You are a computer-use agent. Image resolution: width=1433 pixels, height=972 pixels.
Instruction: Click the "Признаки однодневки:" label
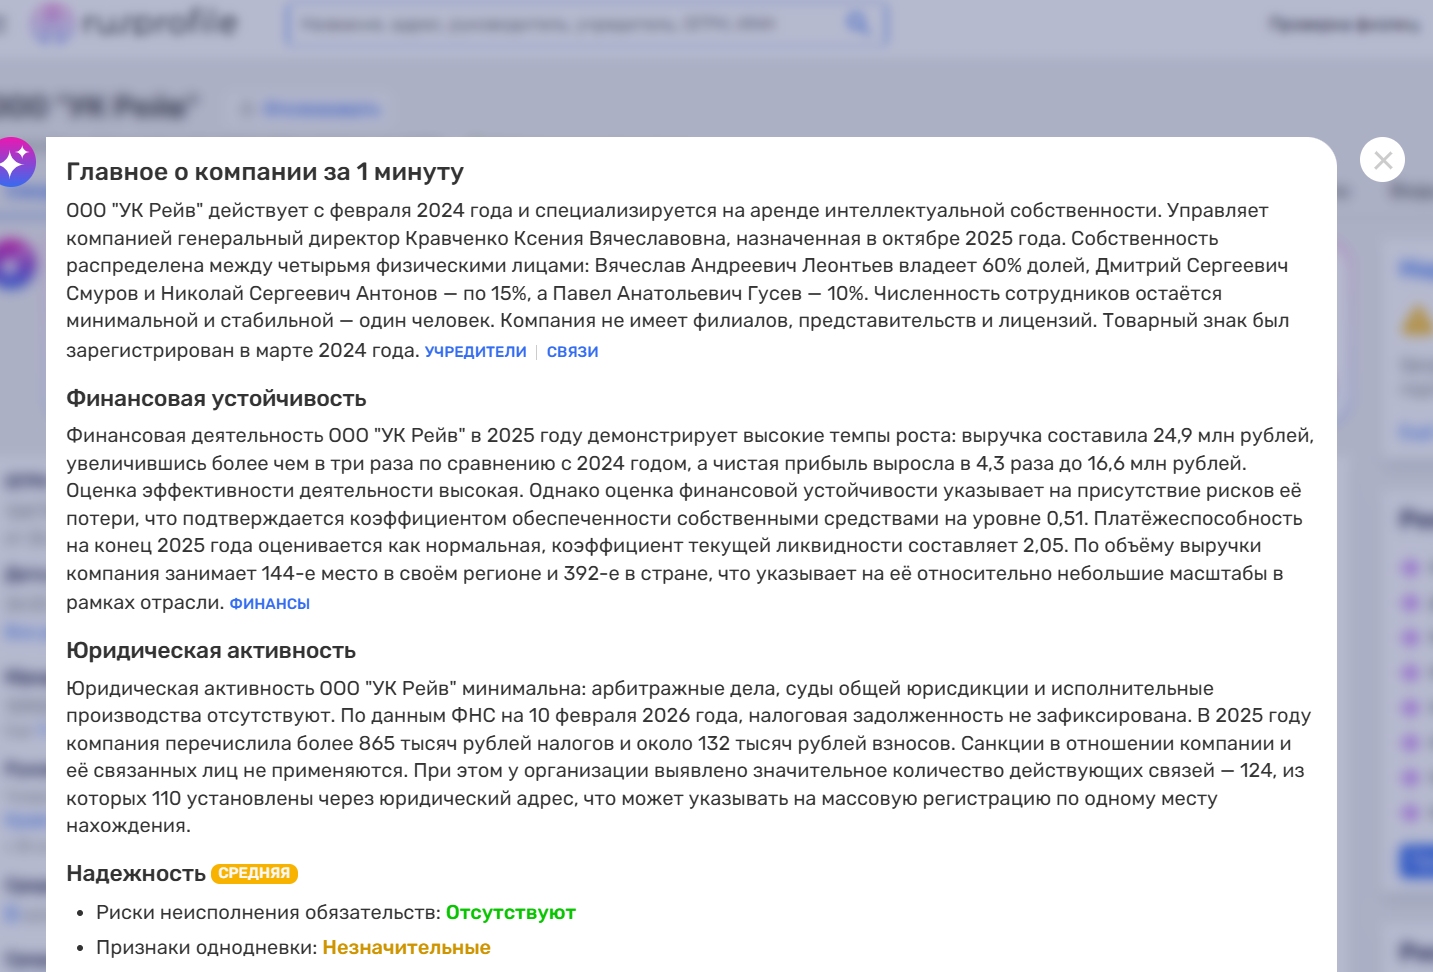(207, 948)
